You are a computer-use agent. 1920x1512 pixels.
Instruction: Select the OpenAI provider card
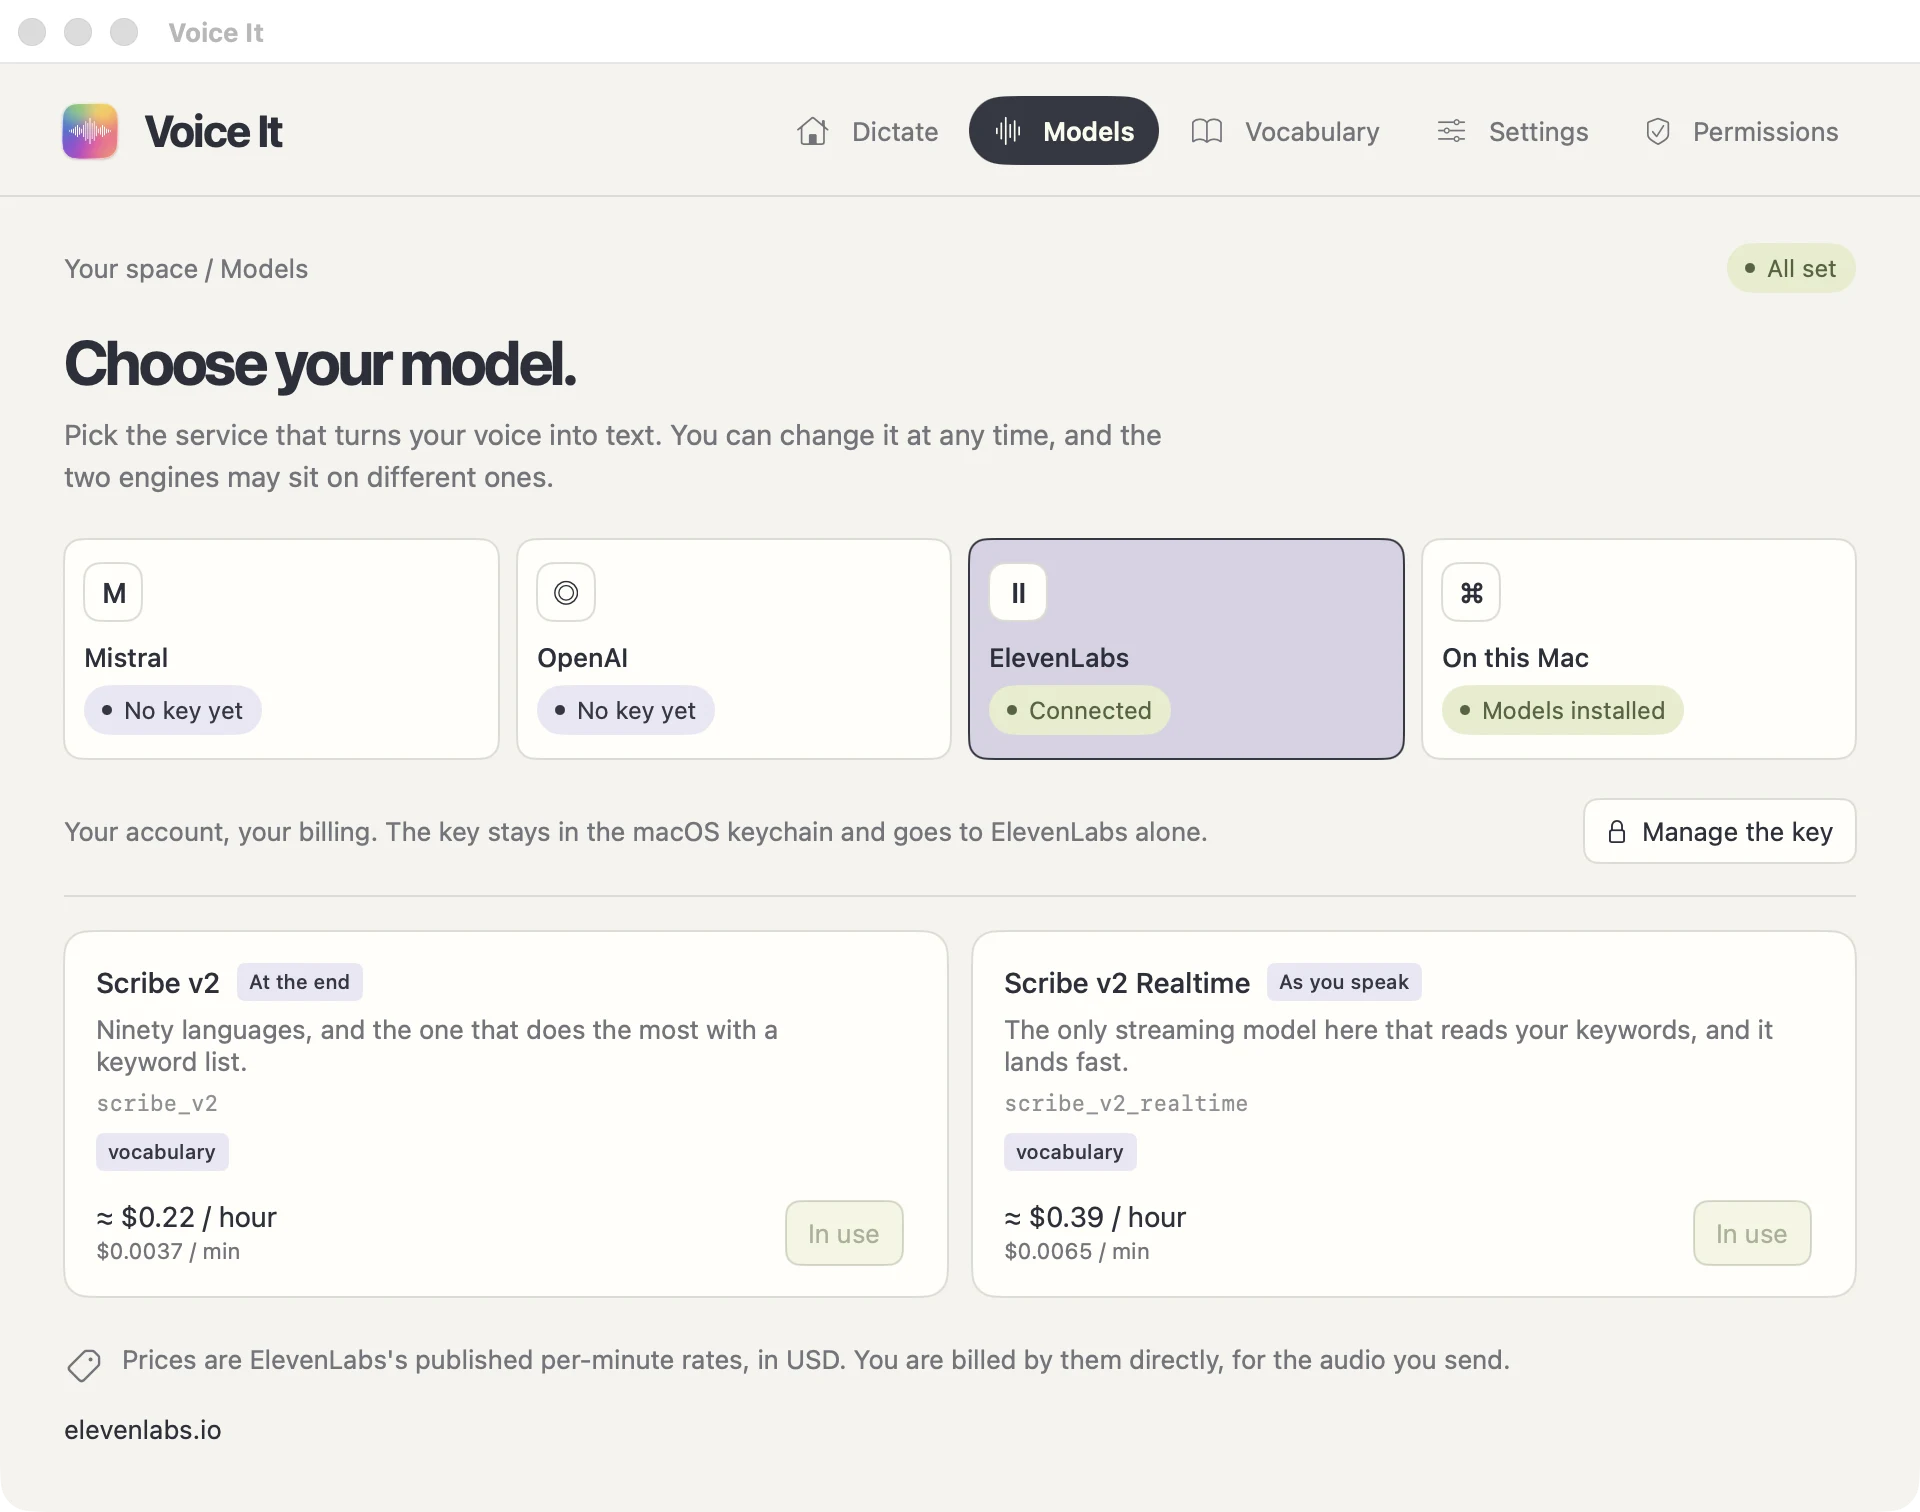[x=734, y=649]
